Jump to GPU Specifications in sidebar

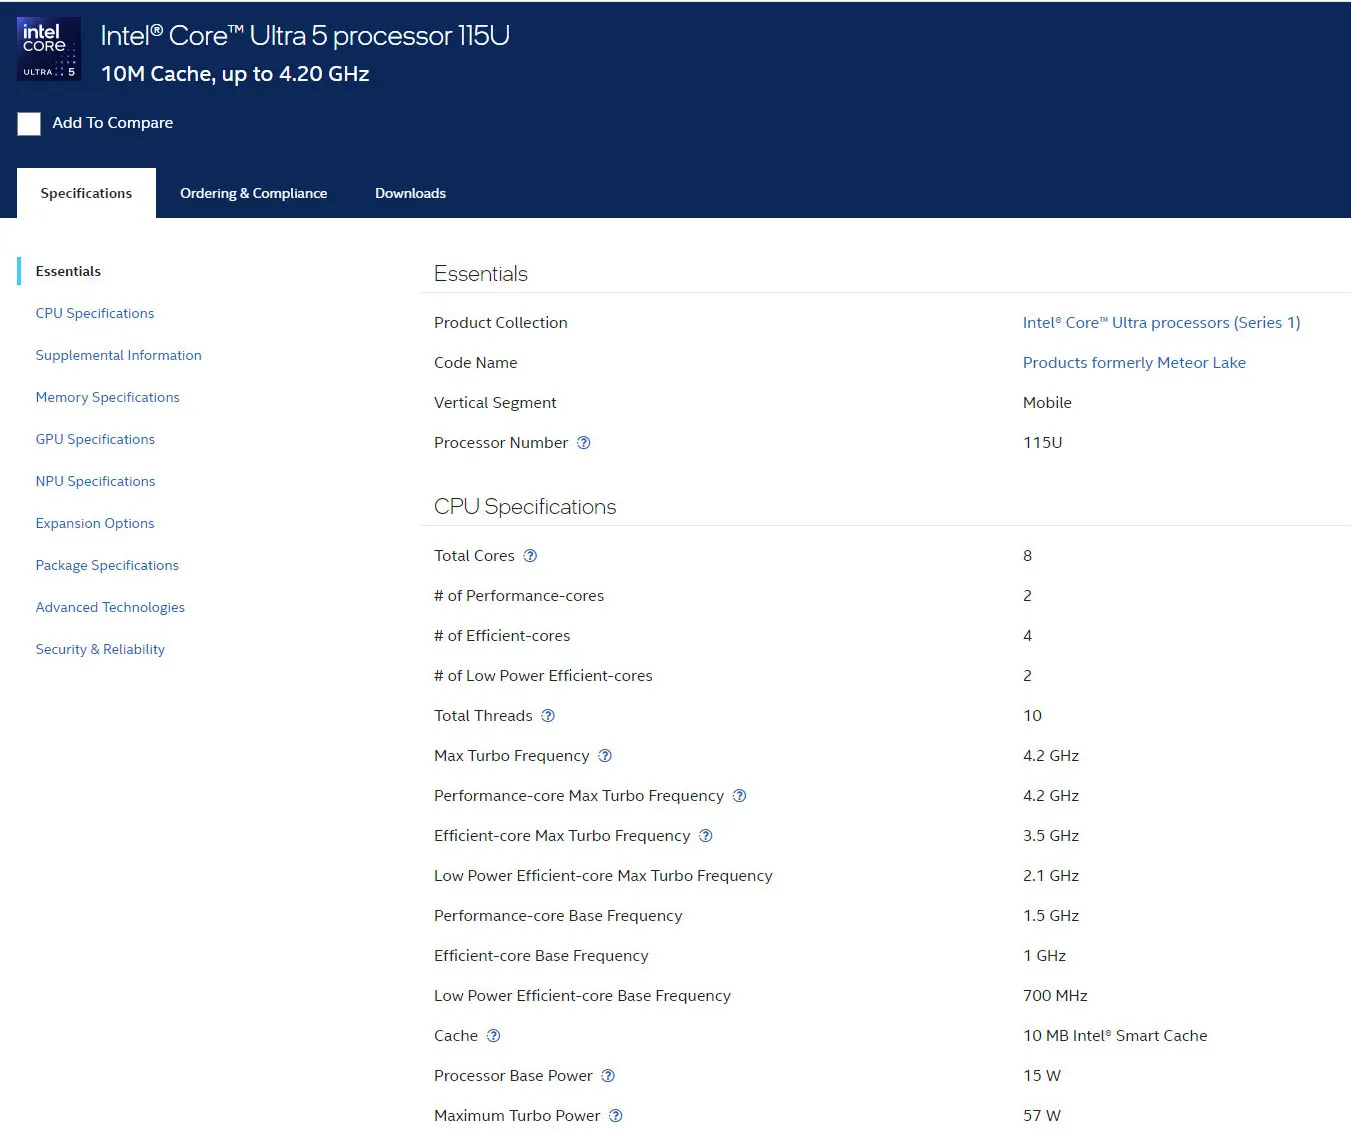(x=95, y=439)
